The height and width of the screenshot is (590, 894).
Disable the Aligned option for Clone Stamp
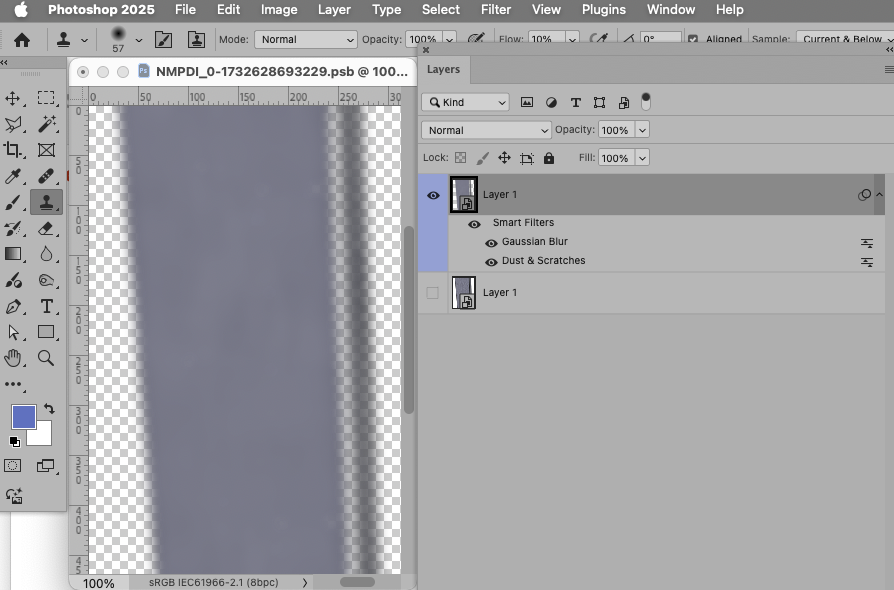pyautogui.click(x=692, y=38)
